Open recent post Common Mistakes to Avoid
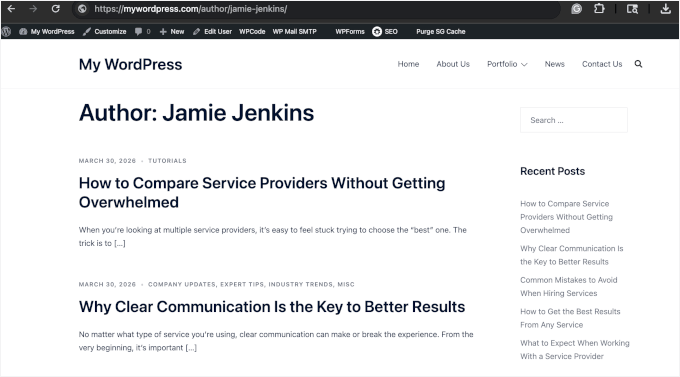 [569, 287]
